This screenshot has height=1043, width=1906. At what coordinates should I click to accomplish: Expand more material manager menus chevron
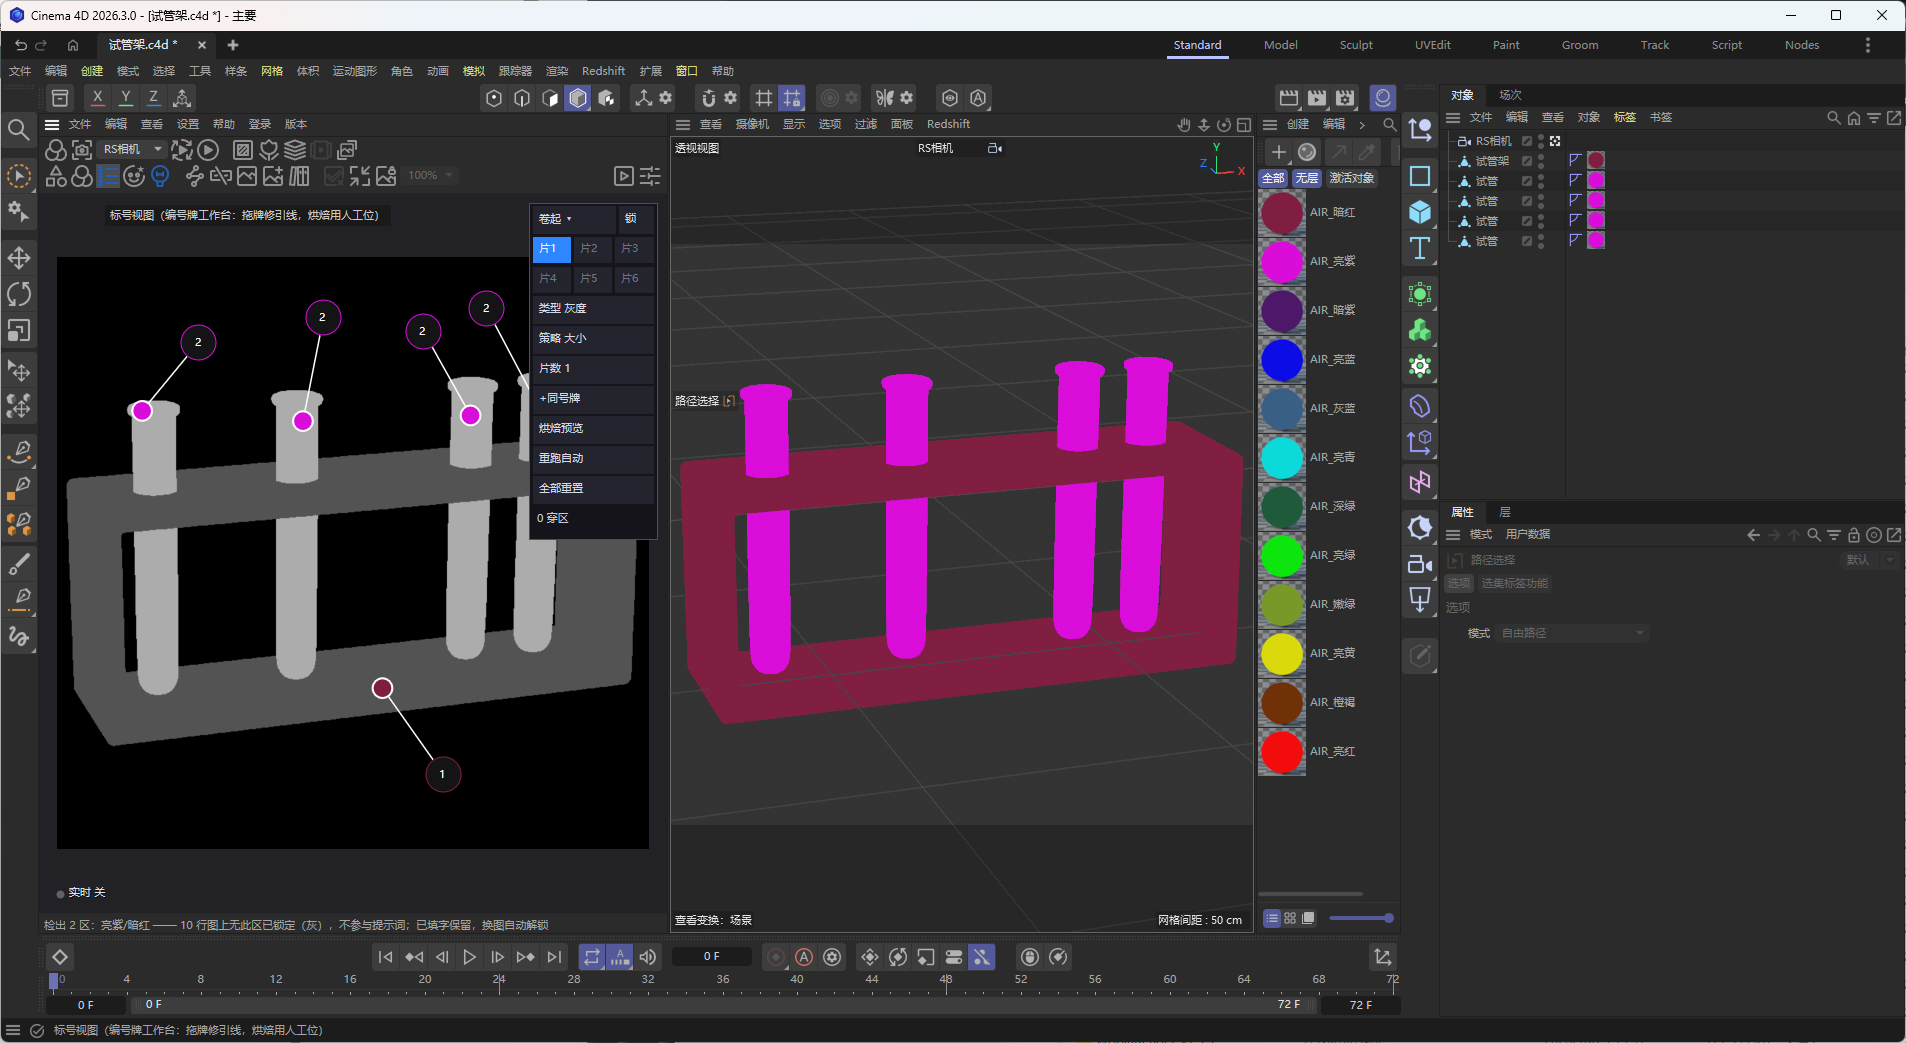click(1362, 125)
